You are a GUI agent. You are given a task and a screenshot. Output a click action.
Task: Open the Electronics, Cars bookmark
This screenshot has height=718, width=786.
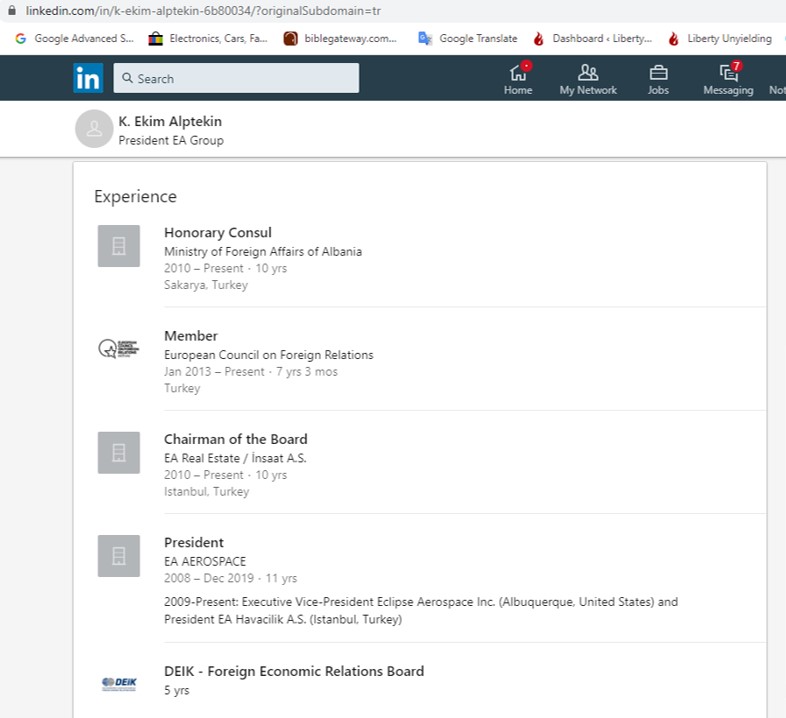(208, 39)
